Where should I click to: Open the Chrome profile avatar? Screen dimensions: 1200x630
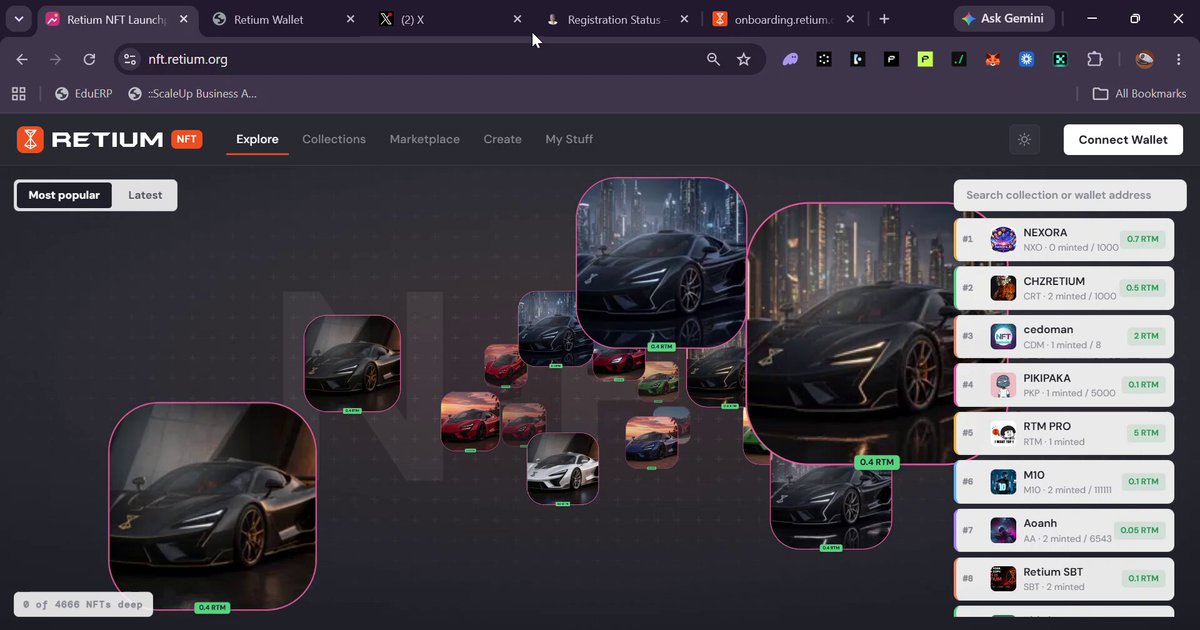point(1145,59)
